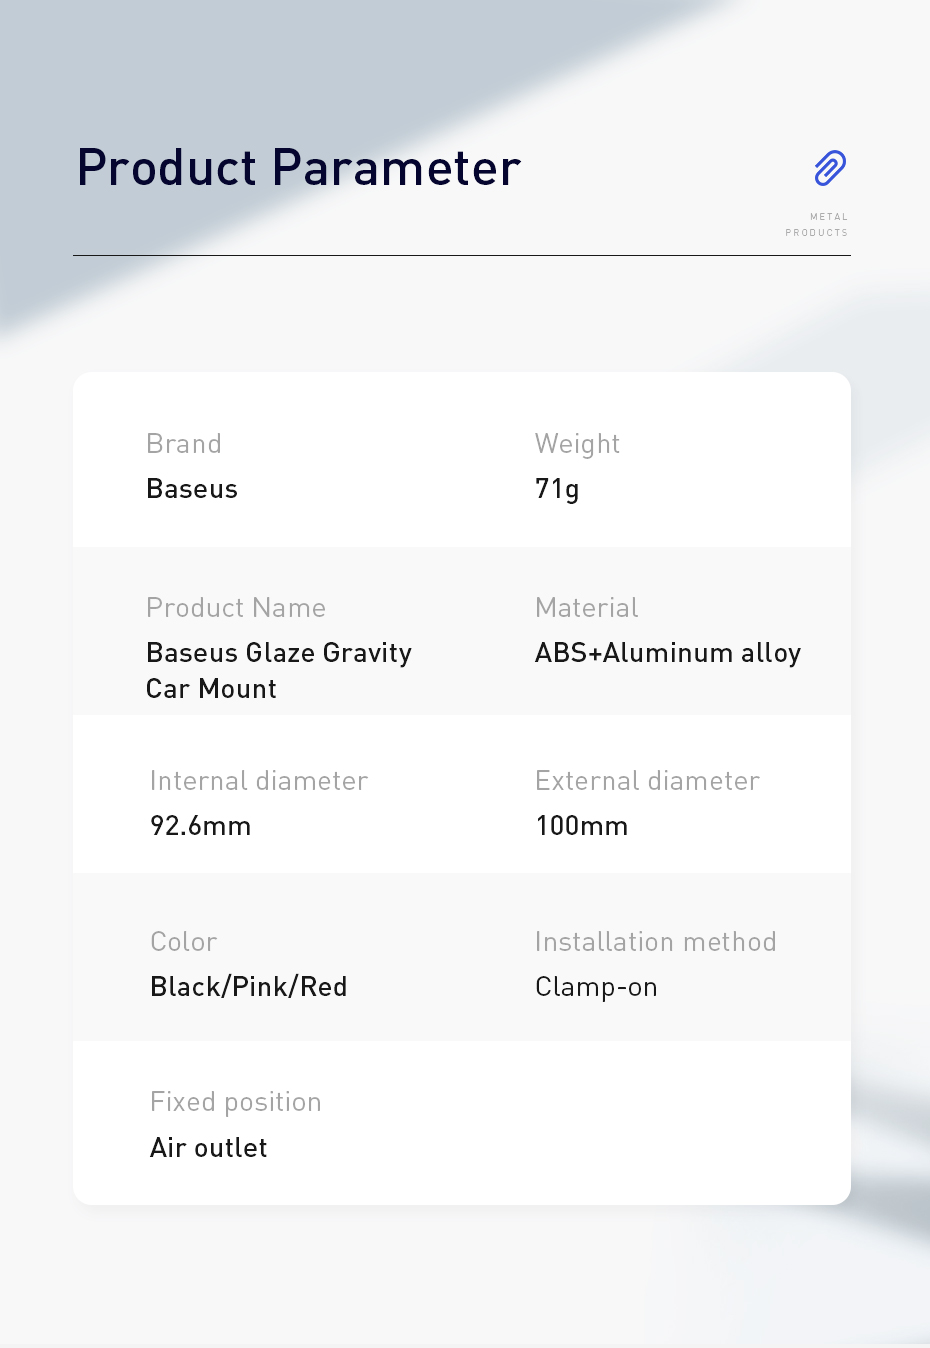Click the Material label
Viewport: 930px width, 1348px height.
pyautogui.click(x=587, y=608)
